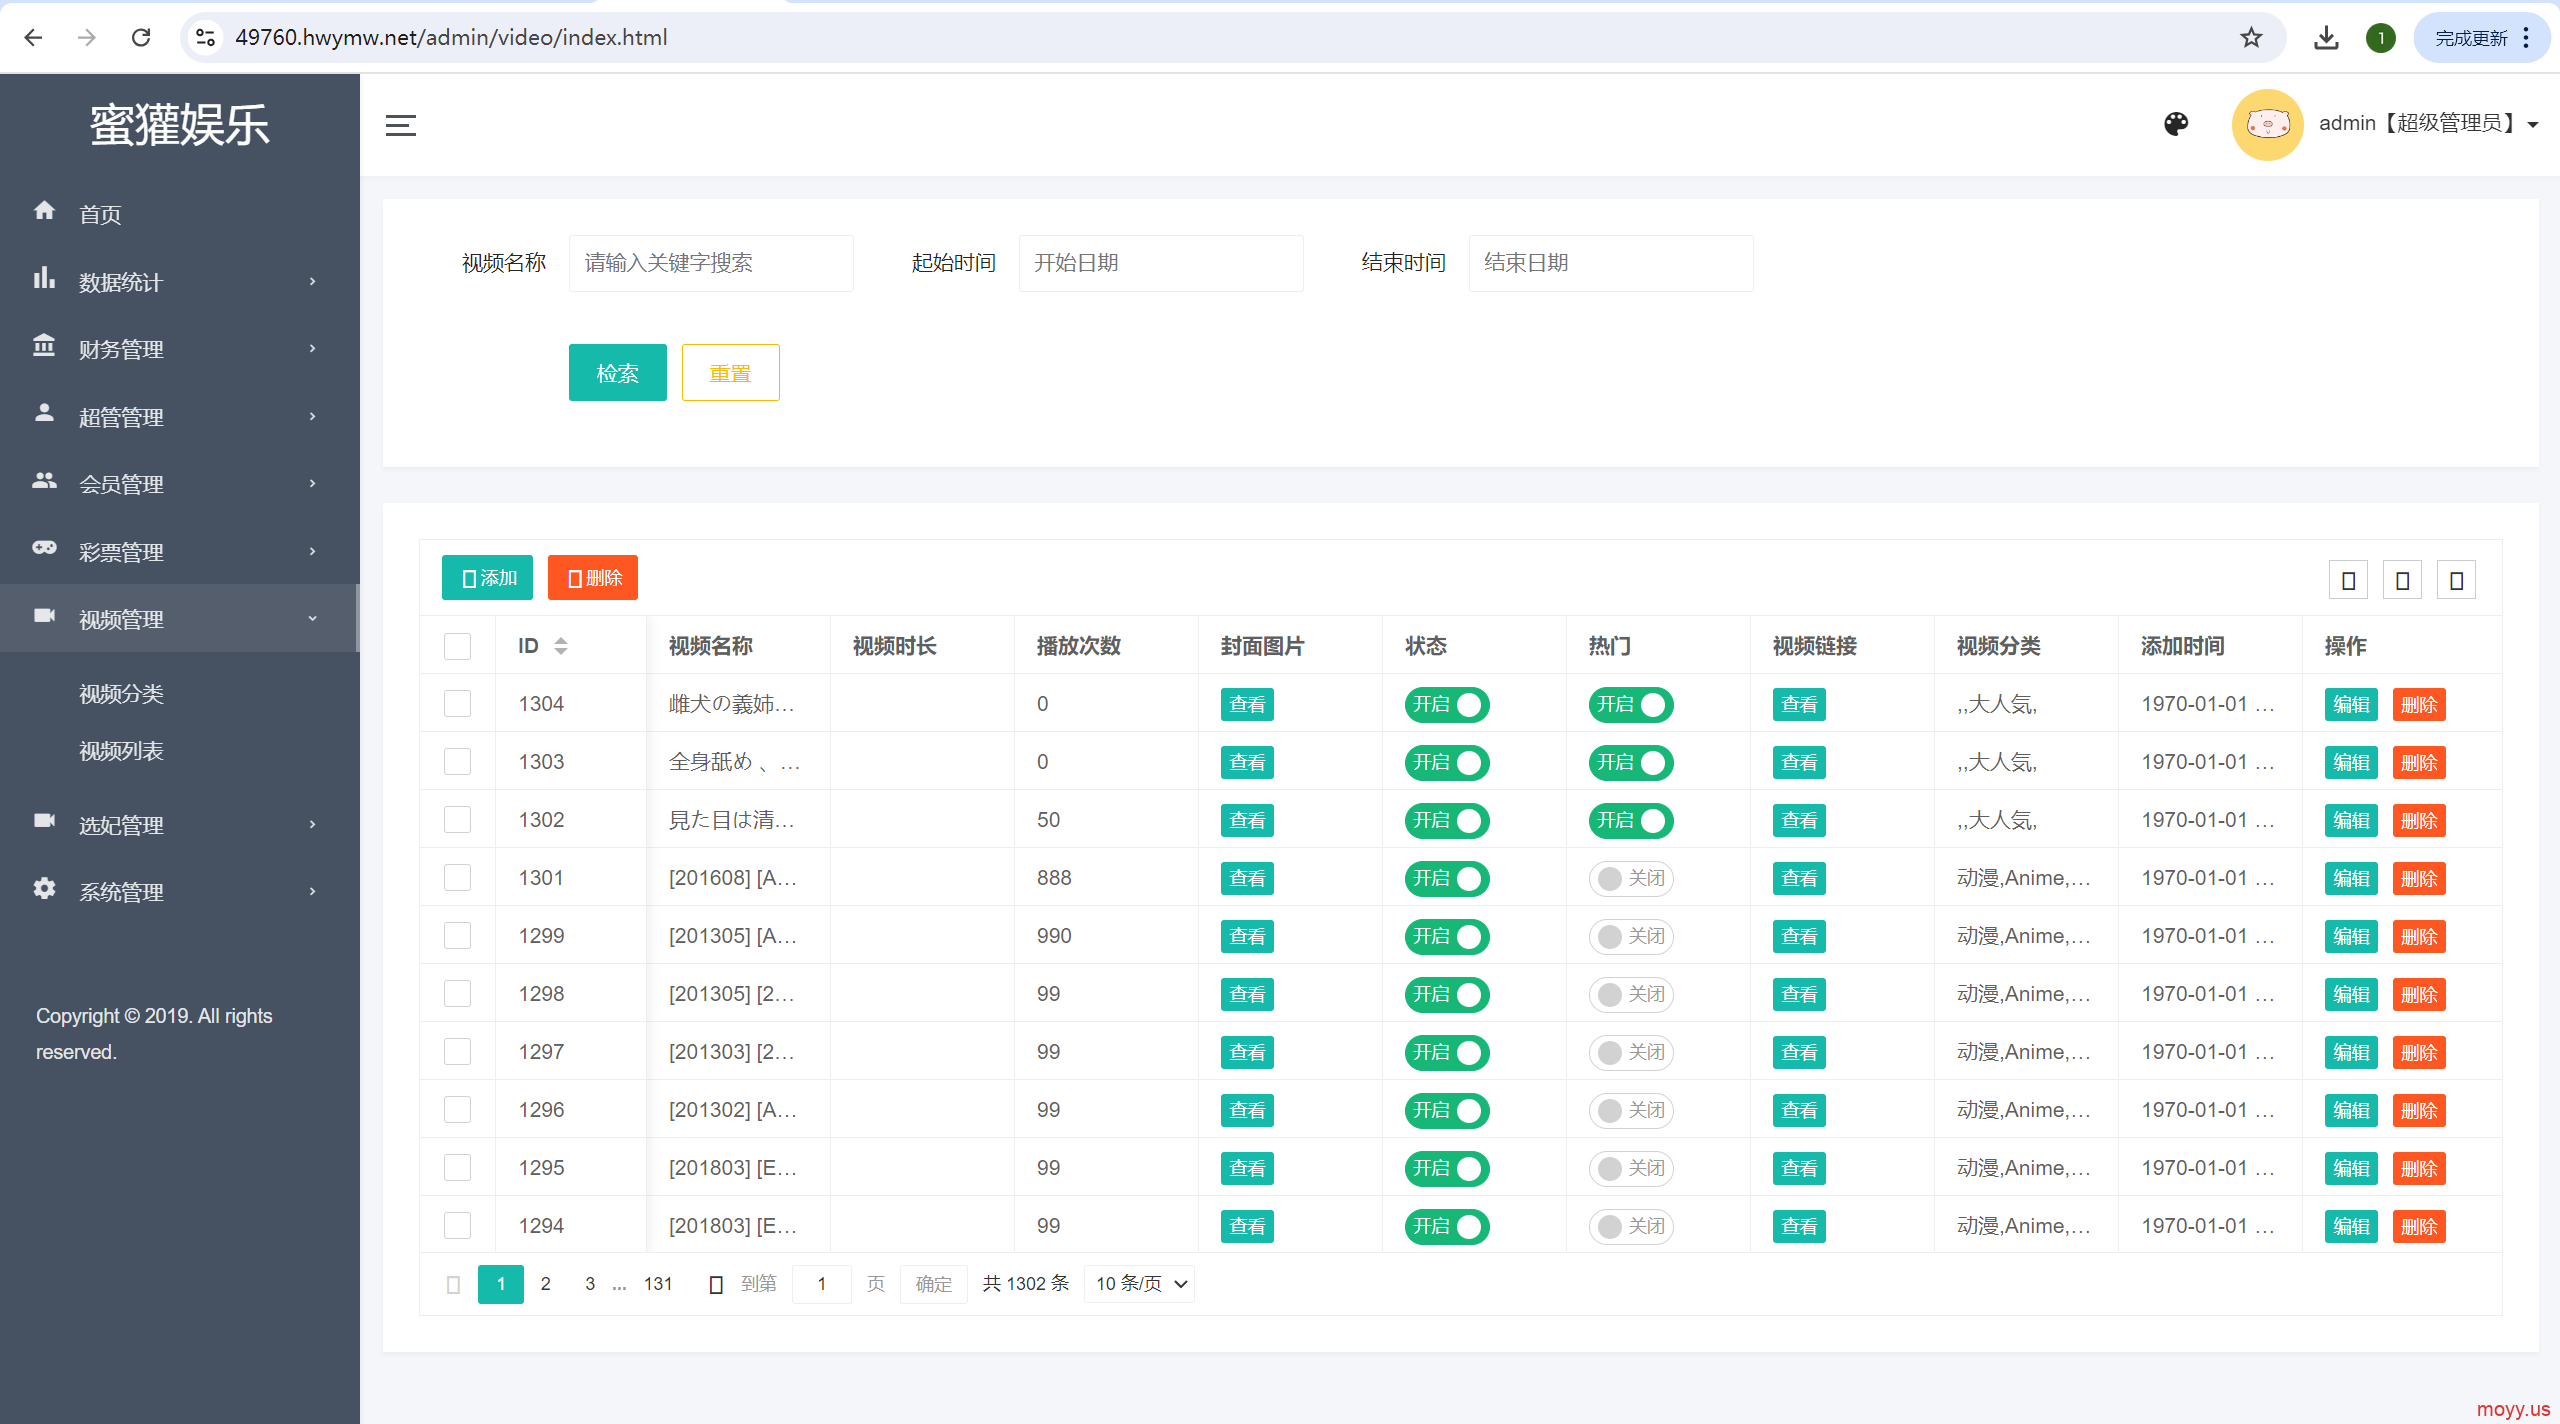
Task: Click the green profile badge in browser
Action: coord(2381,38)
